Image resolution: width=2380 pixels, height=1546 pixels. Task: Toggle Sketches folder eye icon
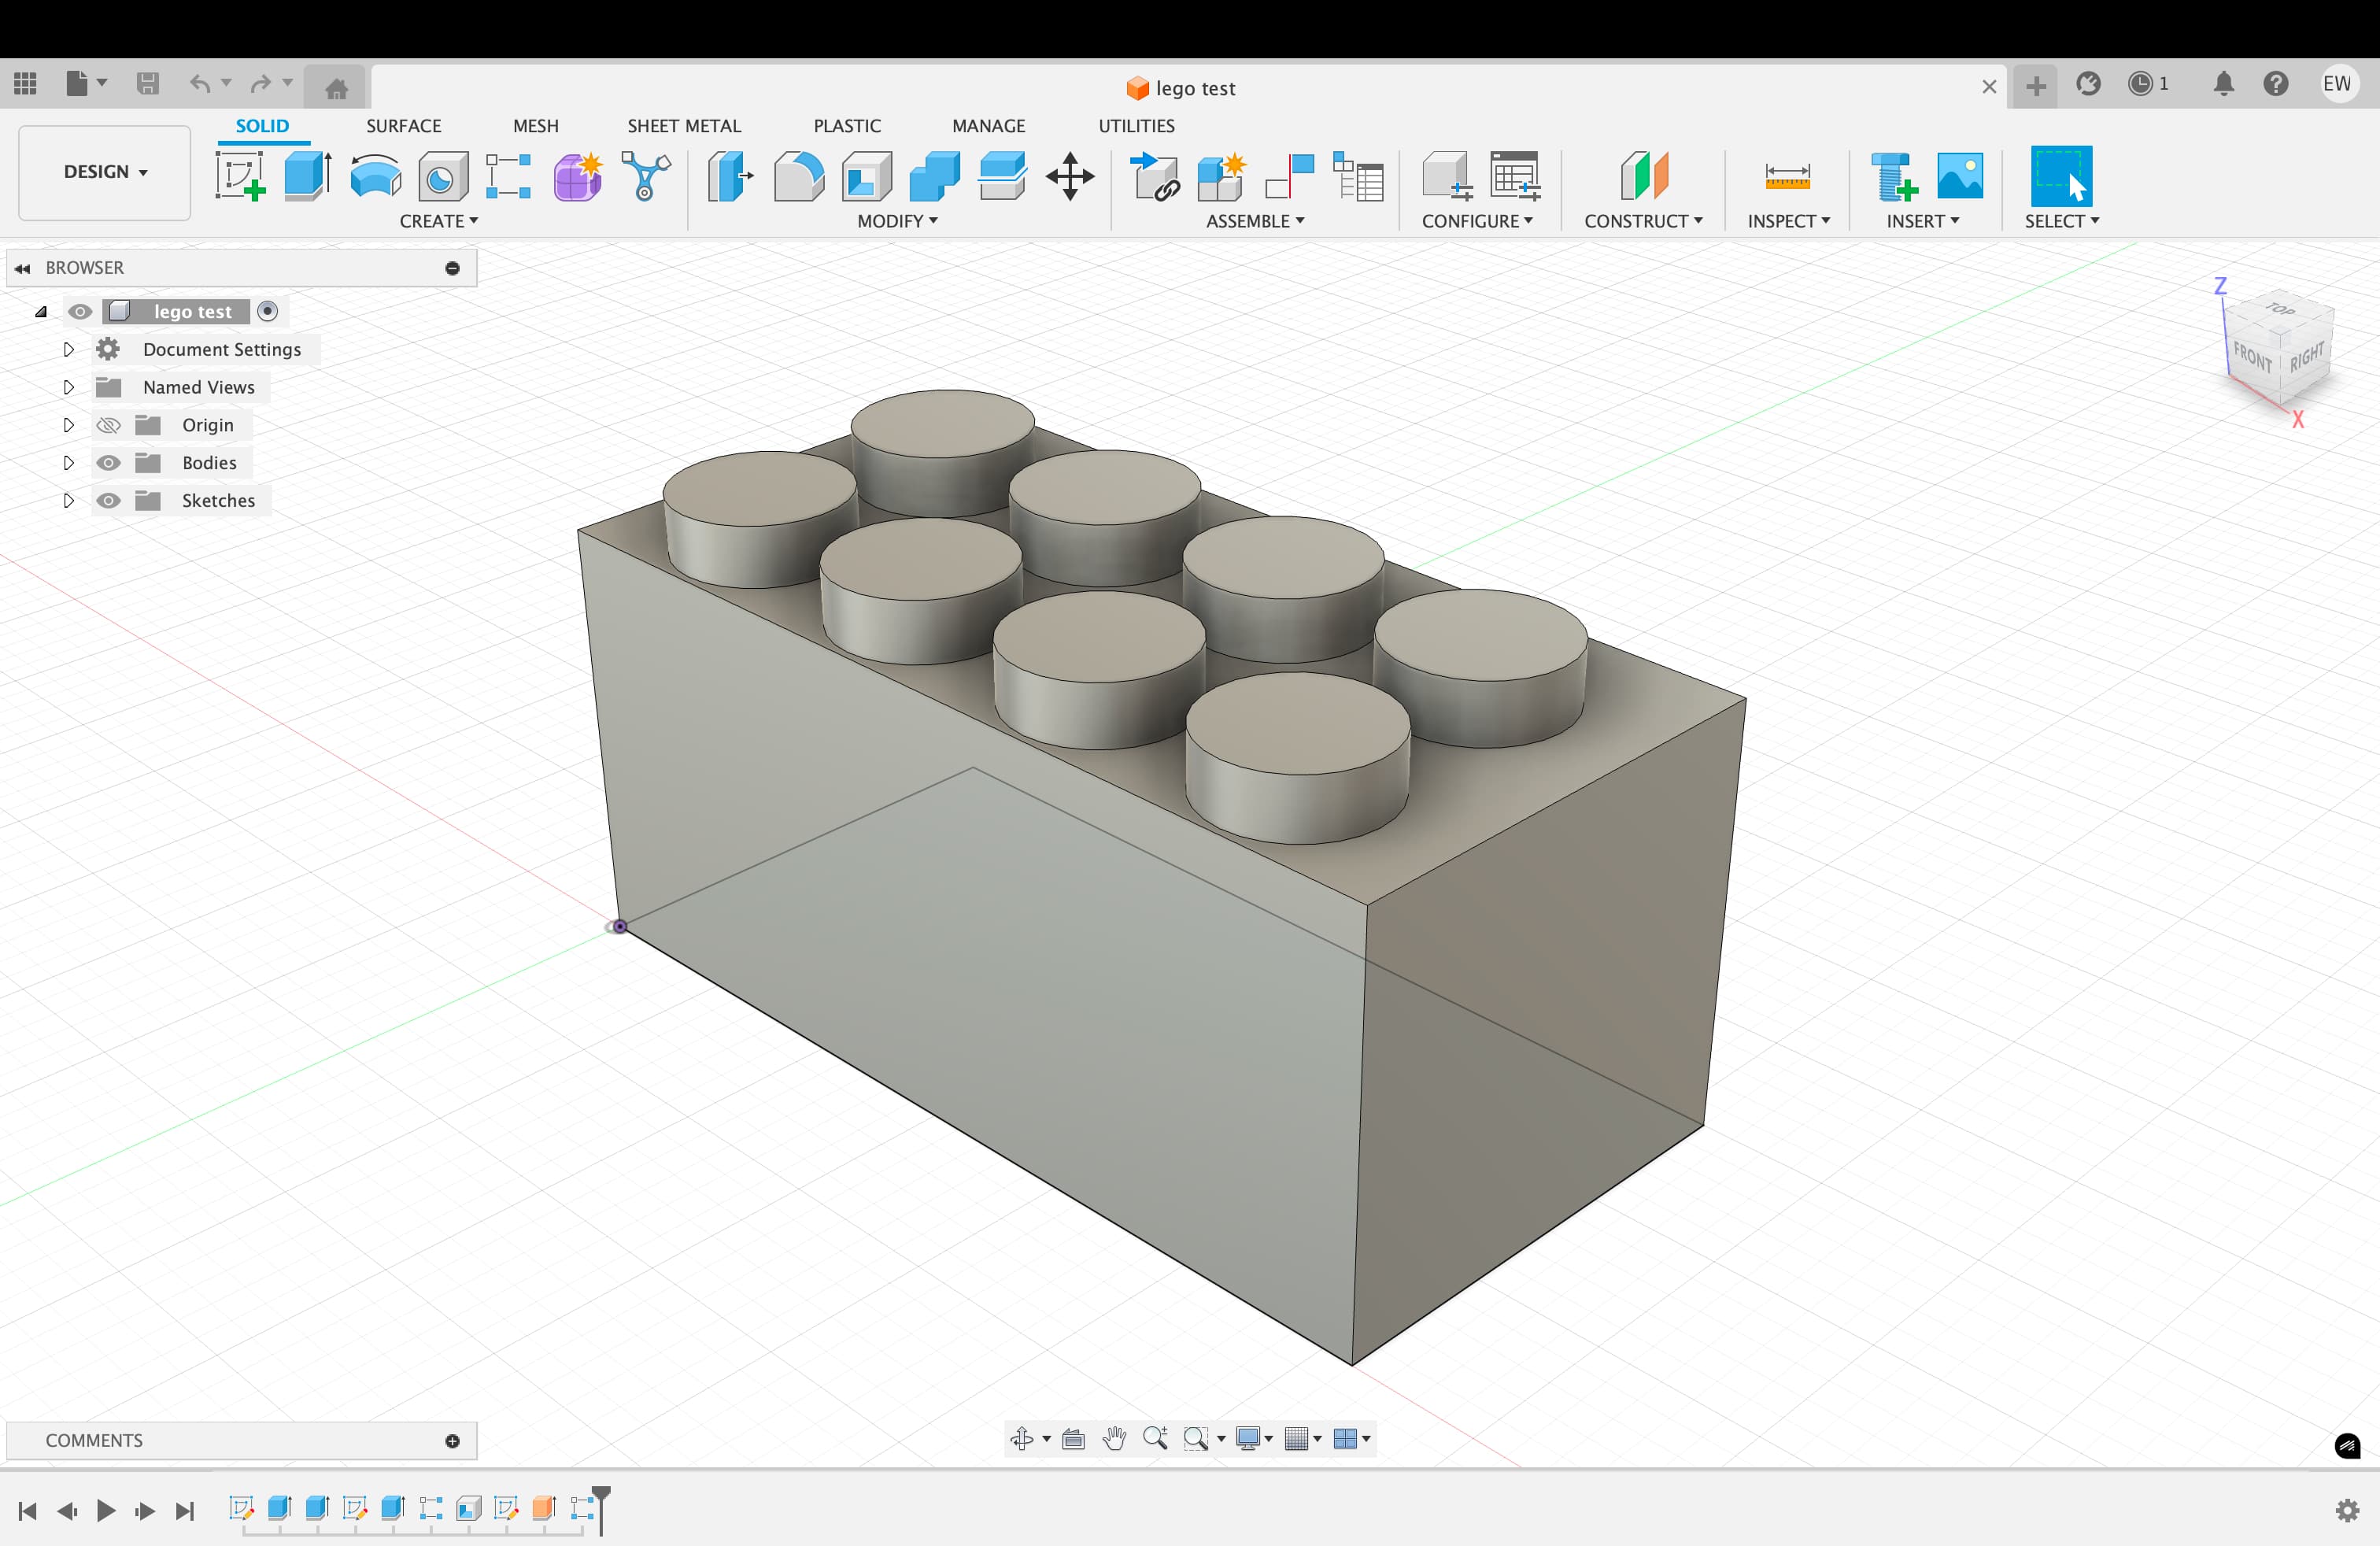[108, 501]
